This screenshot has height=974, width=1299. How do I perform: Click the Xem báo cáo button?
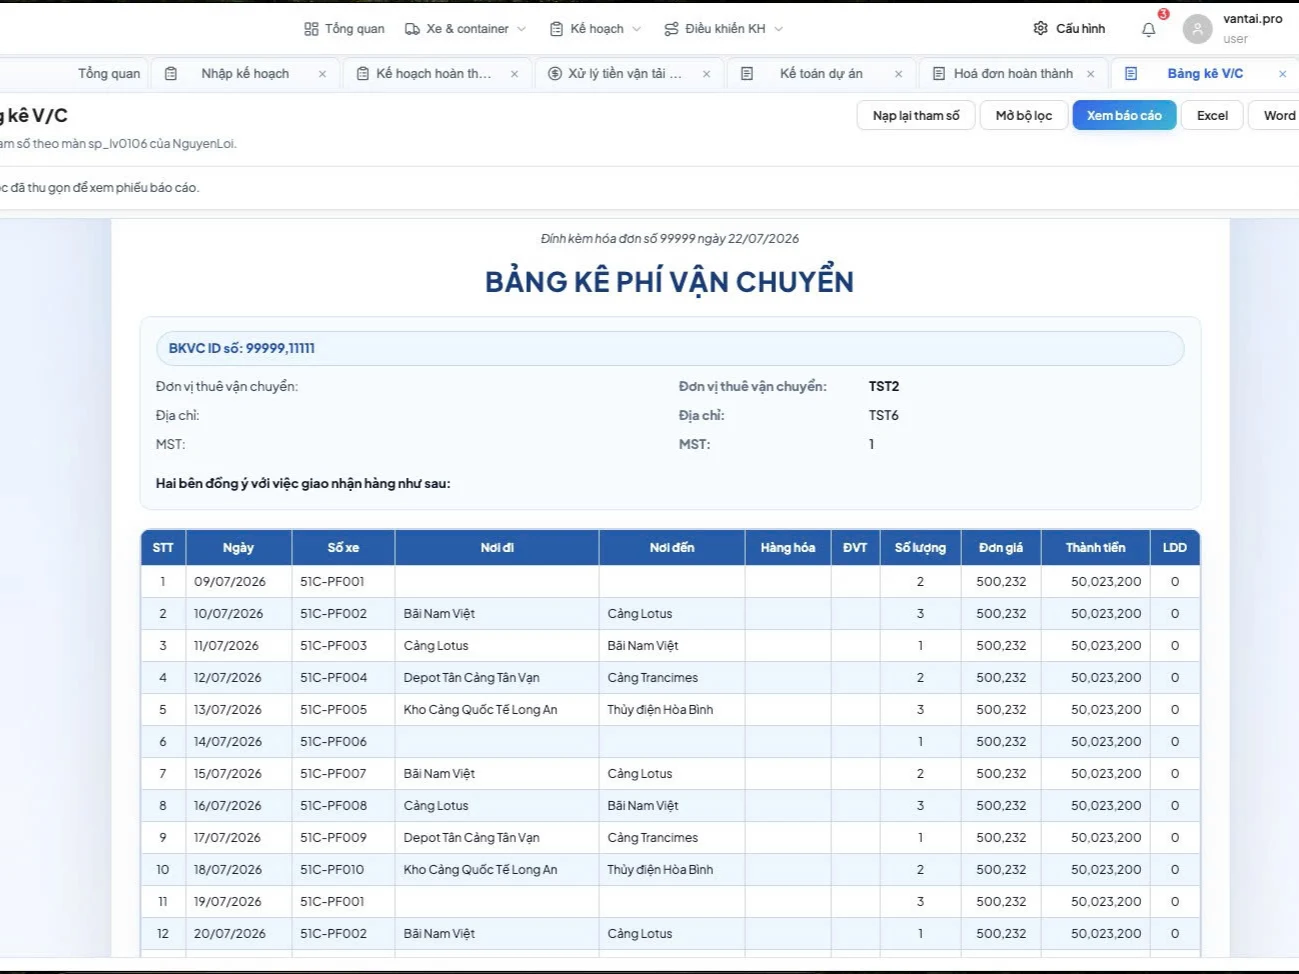pyautogui.click(x=1124, y=116)
